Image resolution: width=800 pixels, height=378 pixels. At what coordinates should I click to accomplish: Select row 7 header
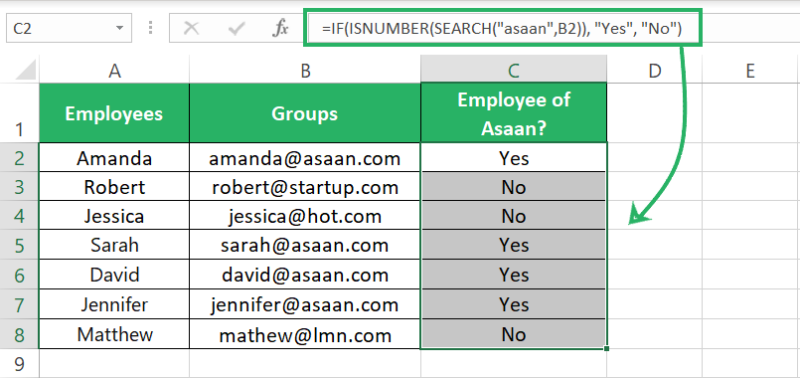point(19,305)
